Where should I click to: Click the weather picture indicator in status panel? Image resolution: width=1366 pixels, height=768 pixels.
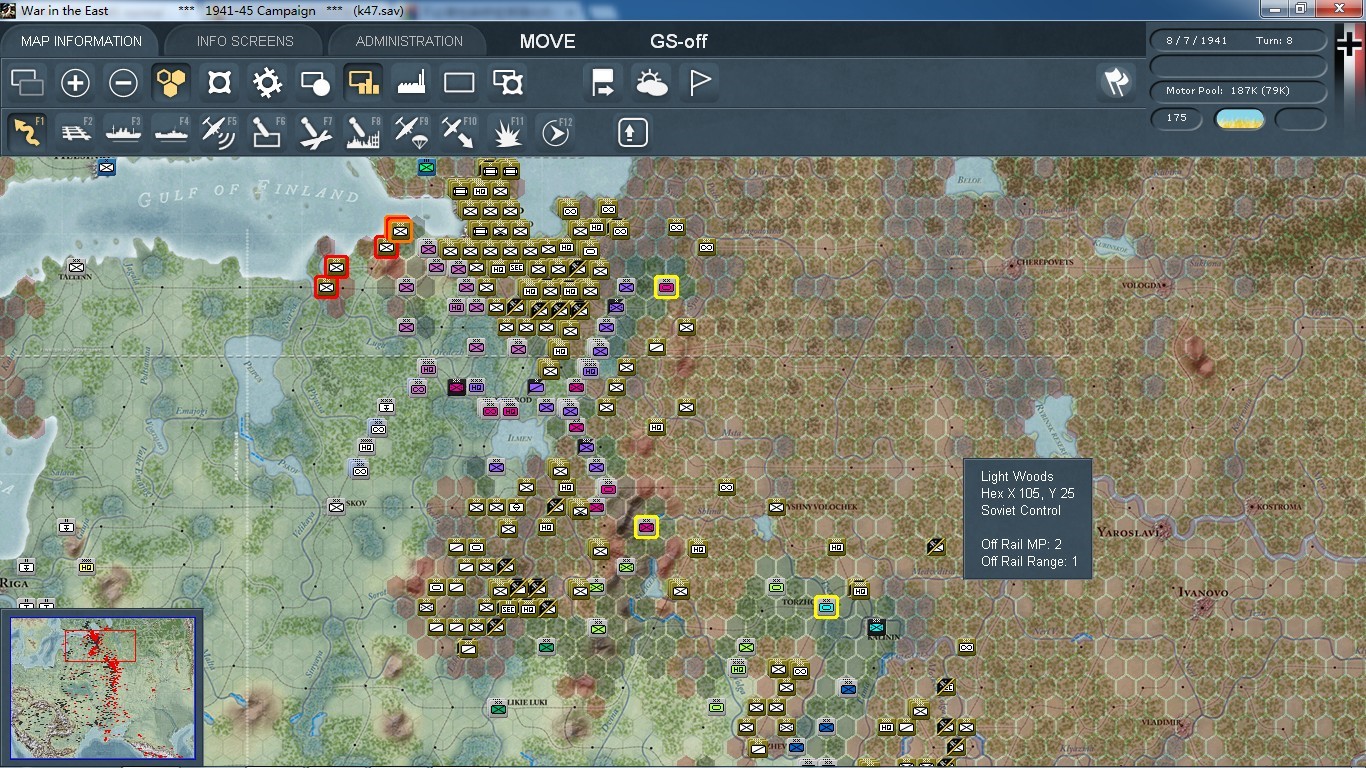[x=1239, y=119]
